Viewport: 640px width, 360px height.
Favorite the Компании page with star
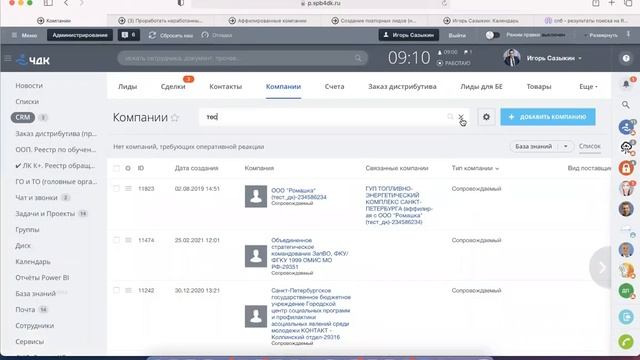pos(175,118)
